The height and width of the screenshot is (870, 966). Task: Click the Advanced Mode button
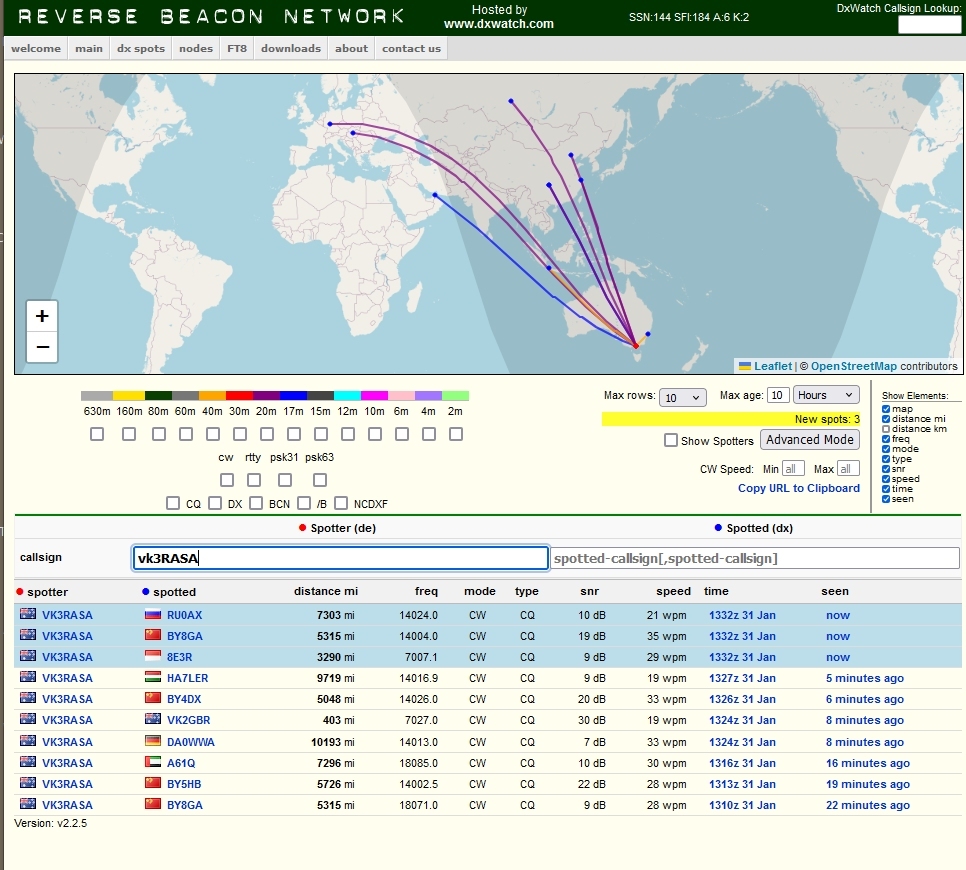[810, 440]
